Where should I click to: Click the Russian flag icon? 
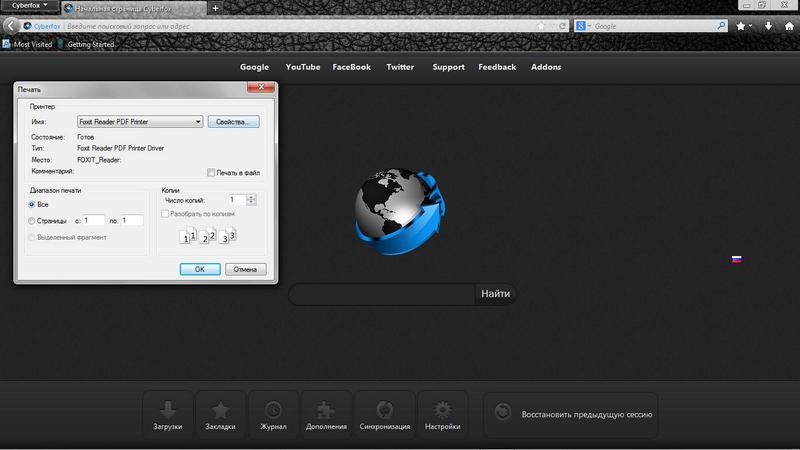(x=736, y=259)
